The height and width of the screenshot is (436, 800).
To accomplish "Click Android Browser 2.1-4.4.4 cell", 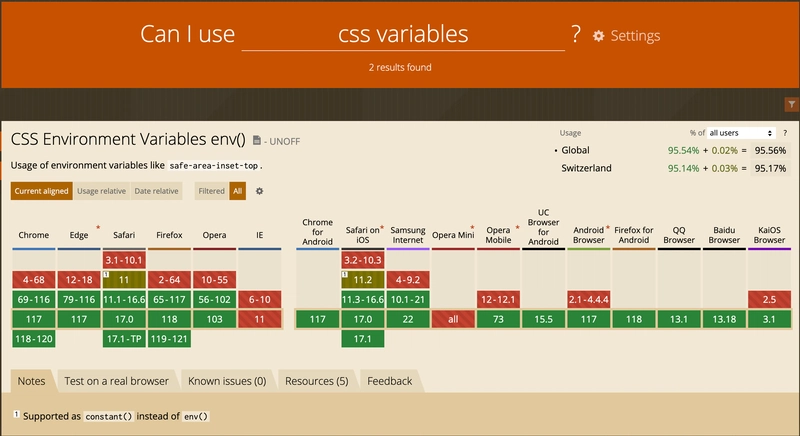I will [x=588, y=299].
